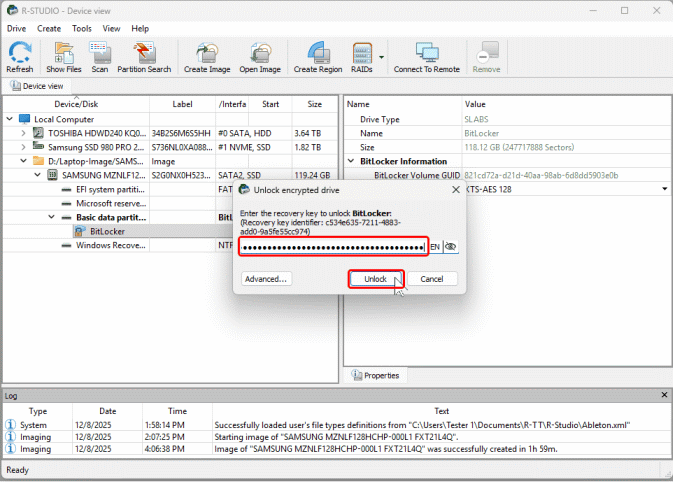Sort by the Device/Disk column header
The height and width of the screenshot is (482, 673).
pos(76,104)
